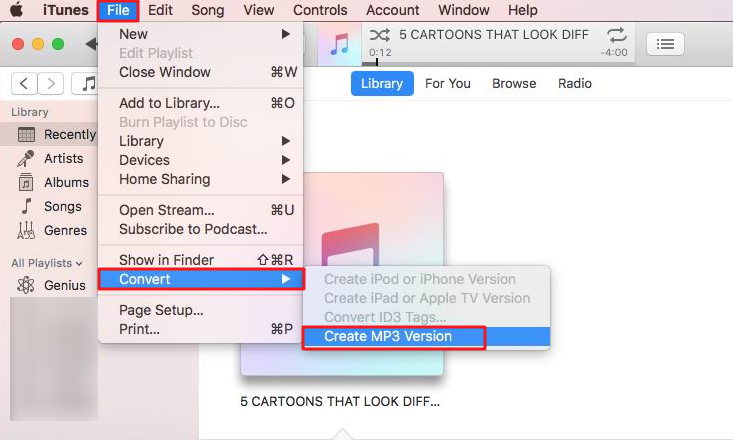Open the Up Next list button
The width and height of the screenshot is (733, 440).
[x=665, y=44]
